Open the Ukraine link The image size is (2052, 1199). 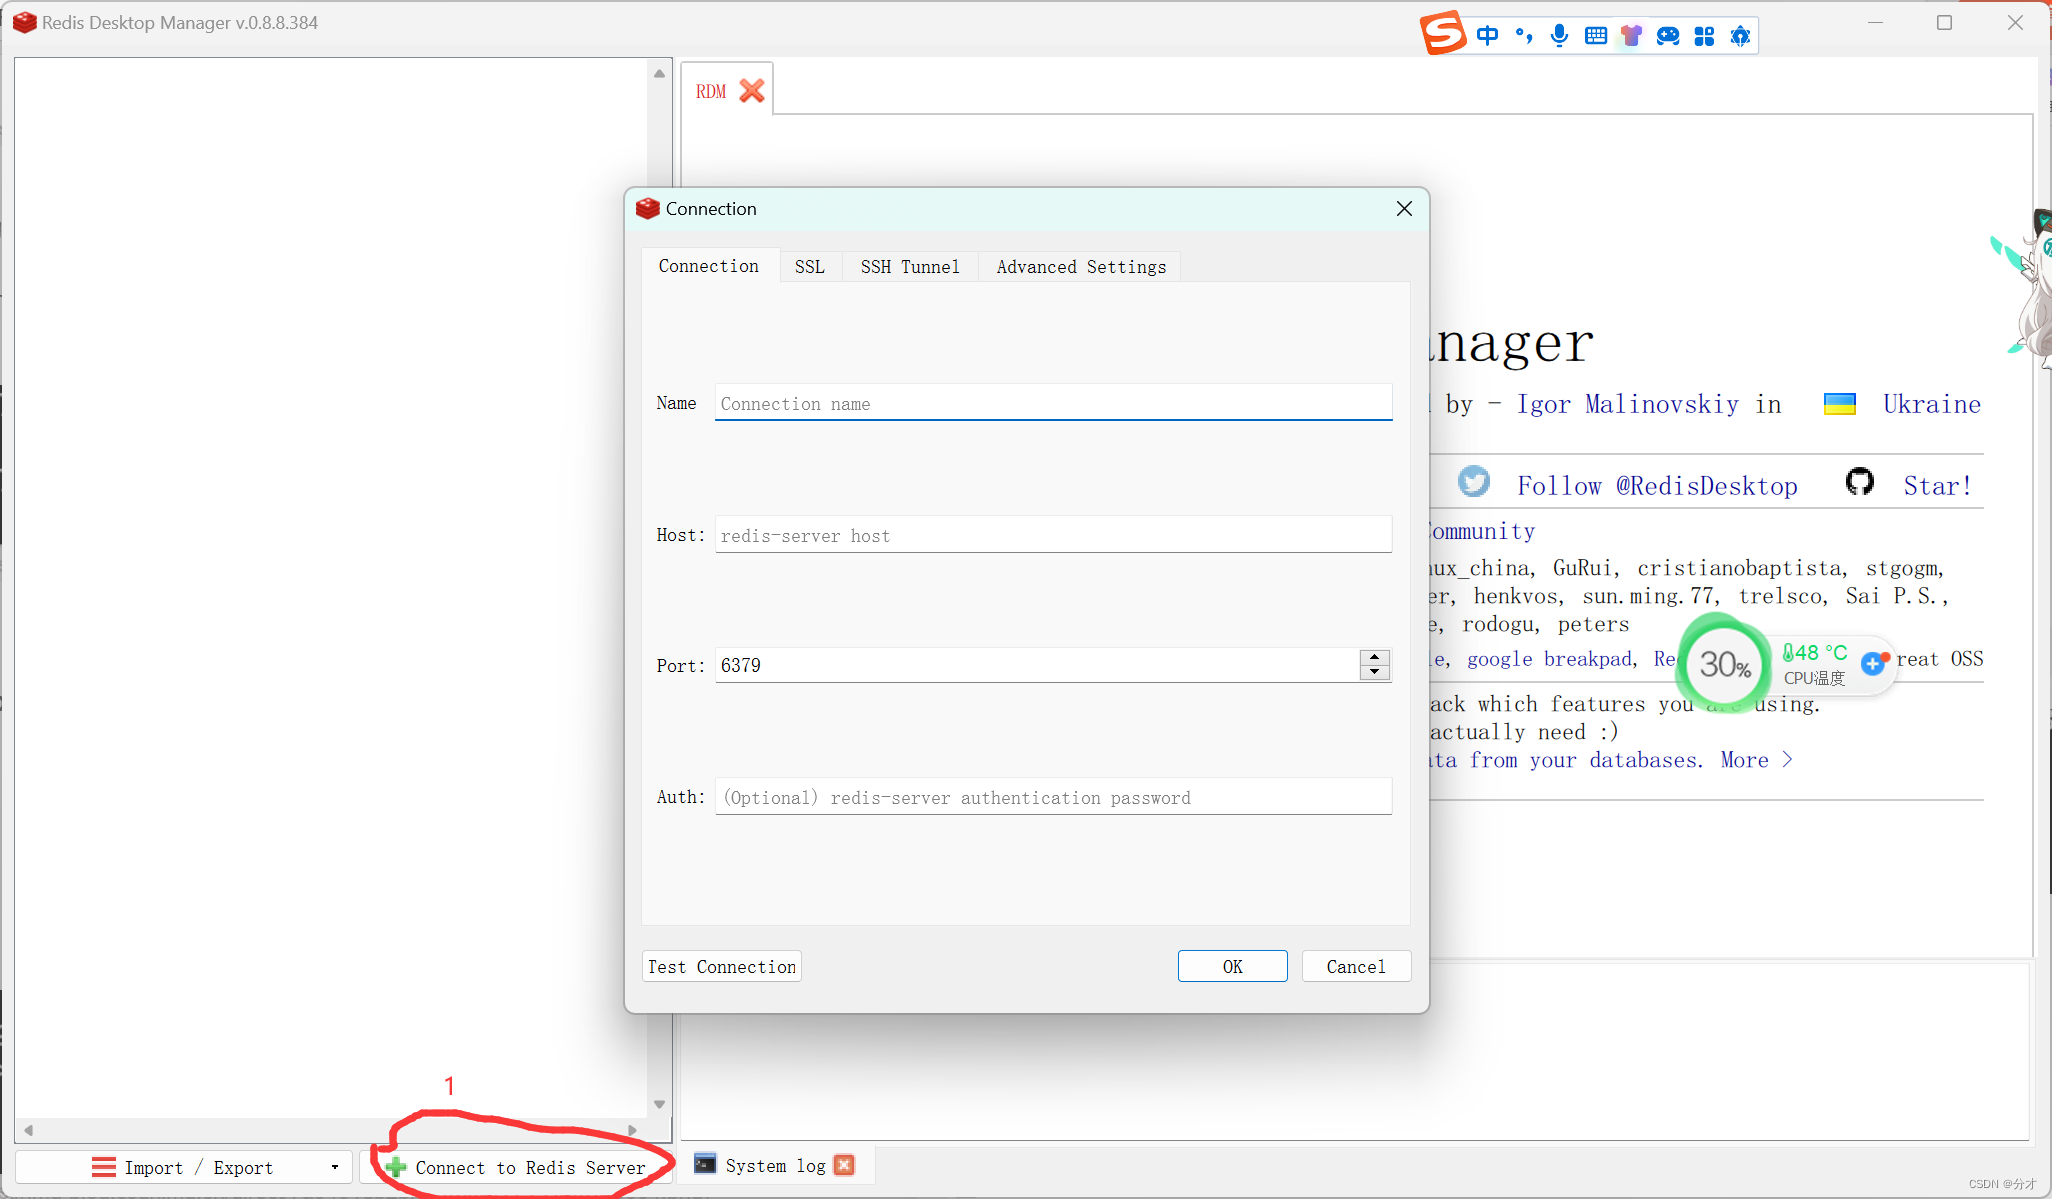[x=1931, y=404]
